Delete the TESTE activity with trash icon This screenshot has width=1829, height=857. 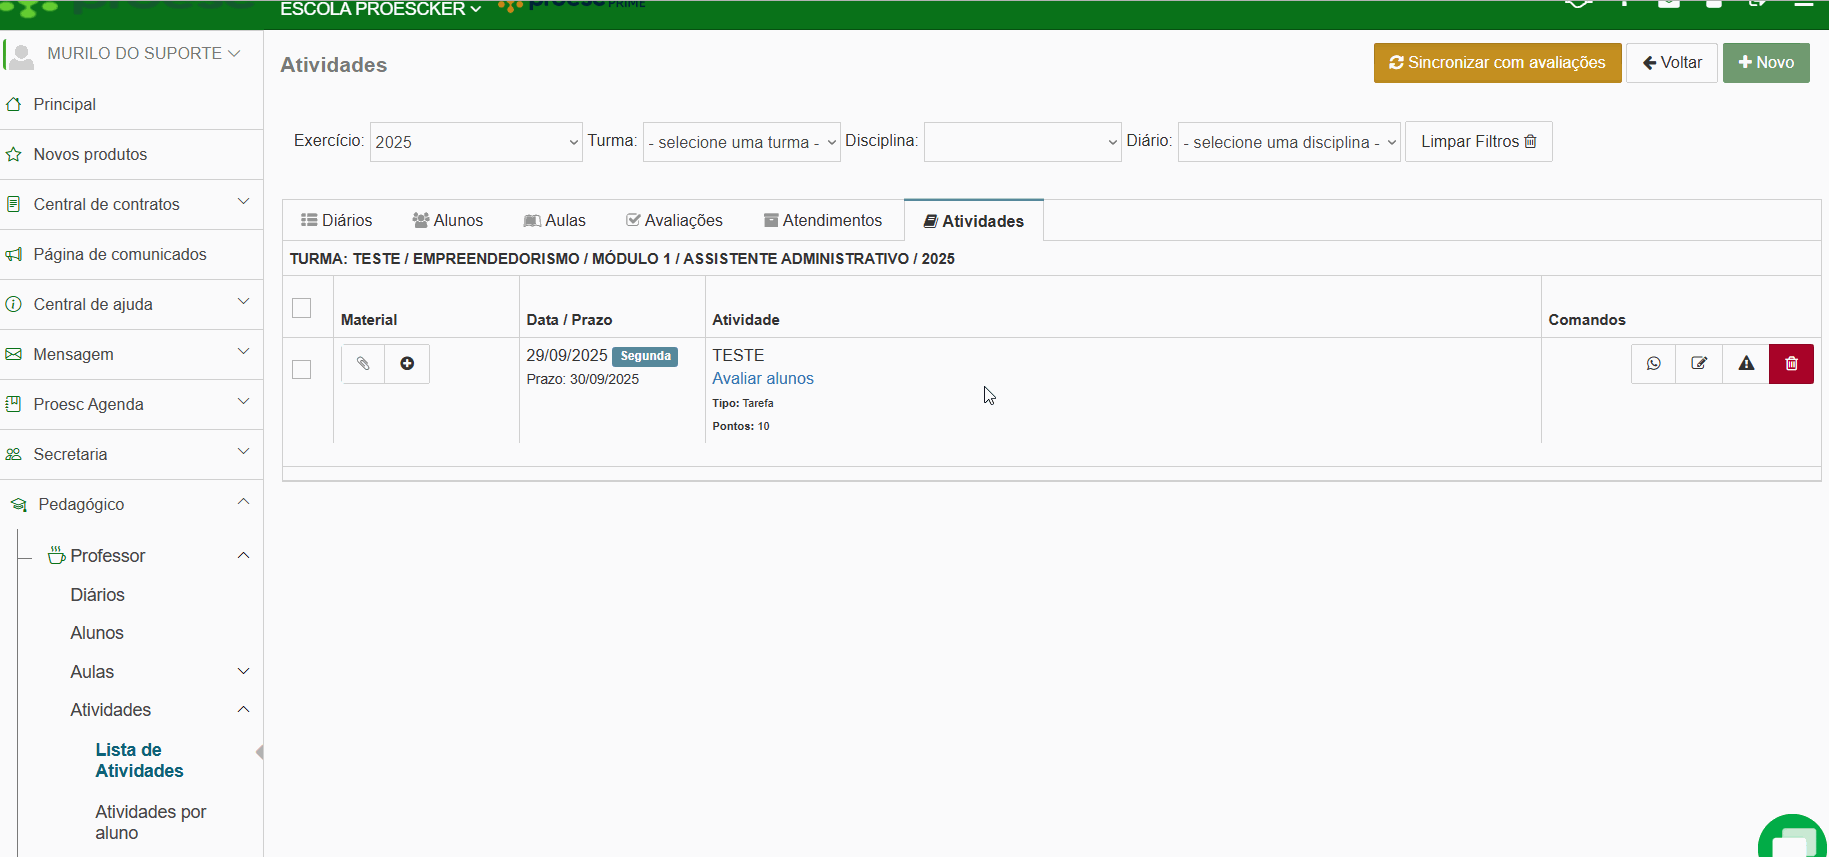(1791, 364)
